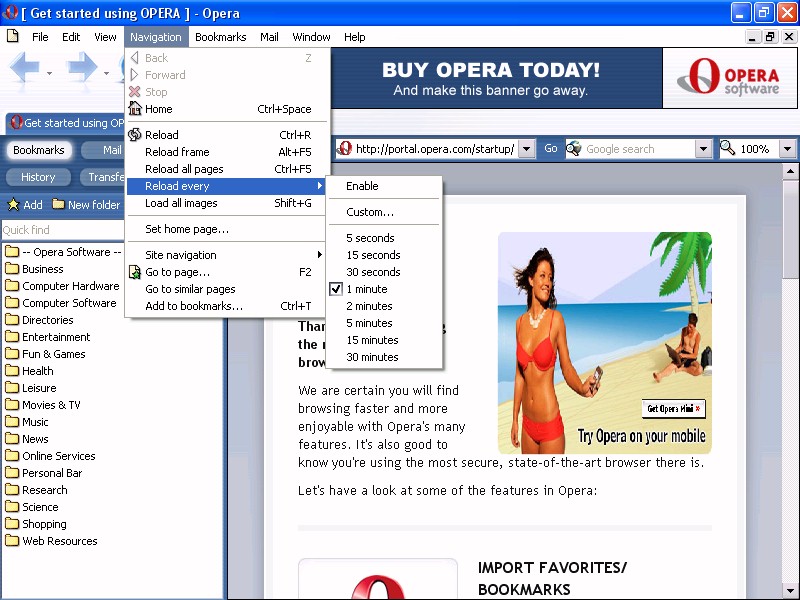Click the new page icon in menu bar
Image resolution: width=800 pixels, height=600 pixels.
tap(13, 36)
